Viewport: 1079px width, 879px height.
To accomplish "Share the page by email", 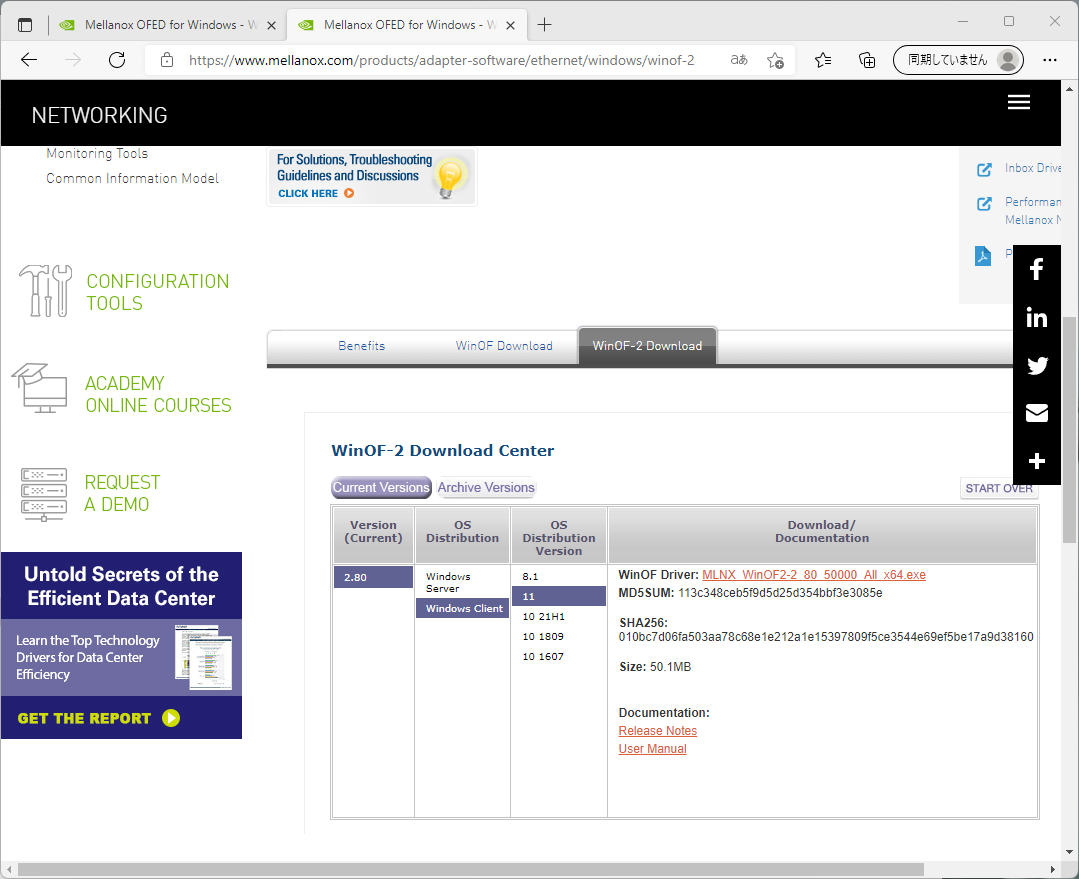I will [1037, 413].
